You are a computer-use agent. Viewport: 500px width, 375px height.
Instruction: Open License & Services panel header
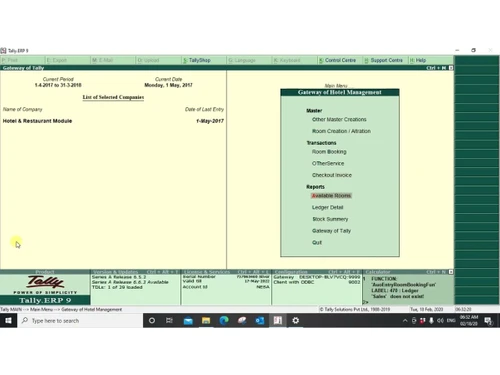coord(226,272)
